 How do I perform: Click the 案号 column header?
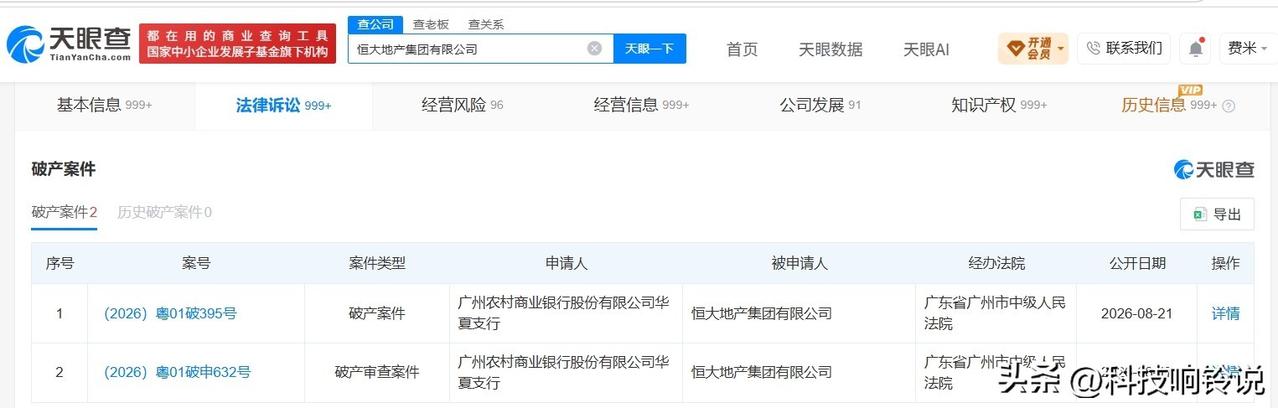196,263
